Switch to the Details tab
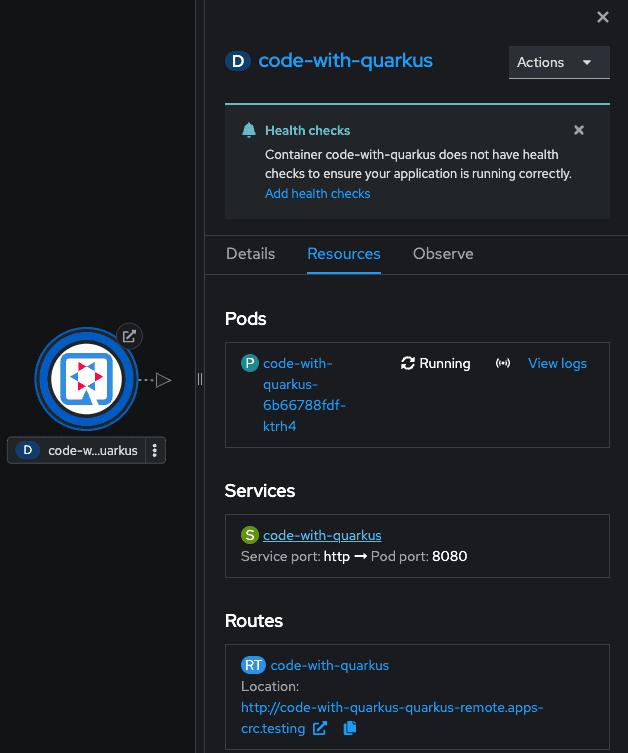 coord(250,254)
